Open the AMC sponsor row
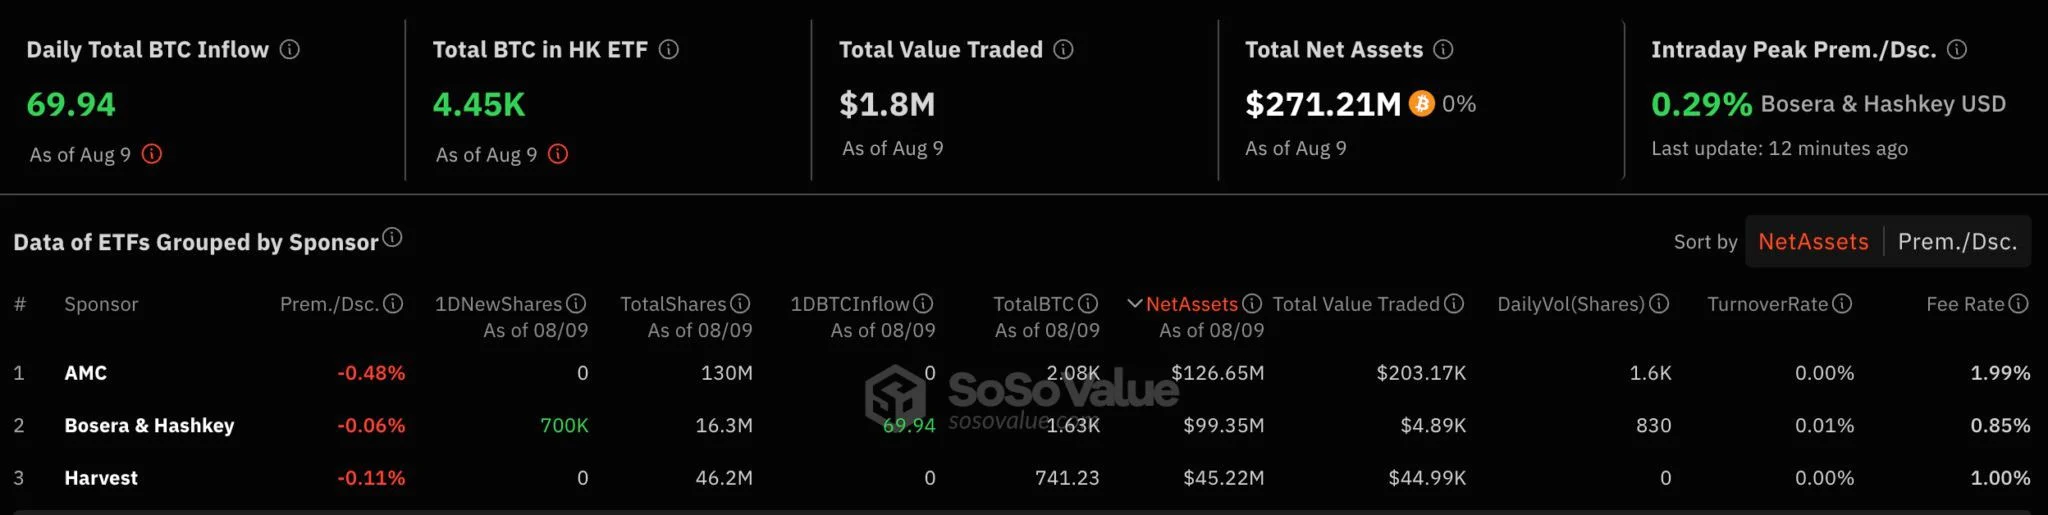 [x=1022, y=373]
